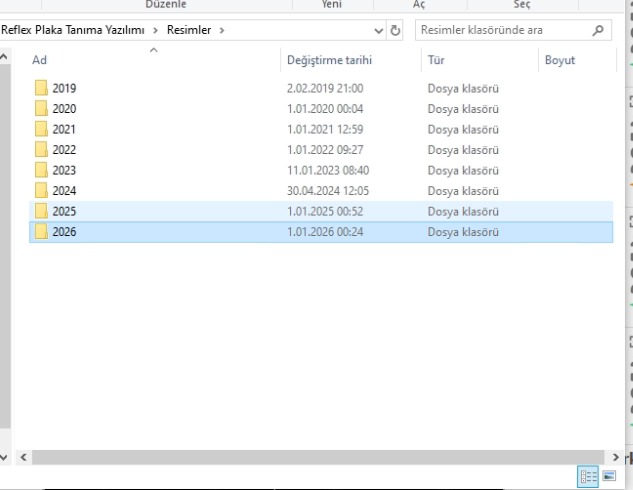Click the Resimler breadcrumb
This screenshot has width=633, height=490.
click(x=189, y=30)
